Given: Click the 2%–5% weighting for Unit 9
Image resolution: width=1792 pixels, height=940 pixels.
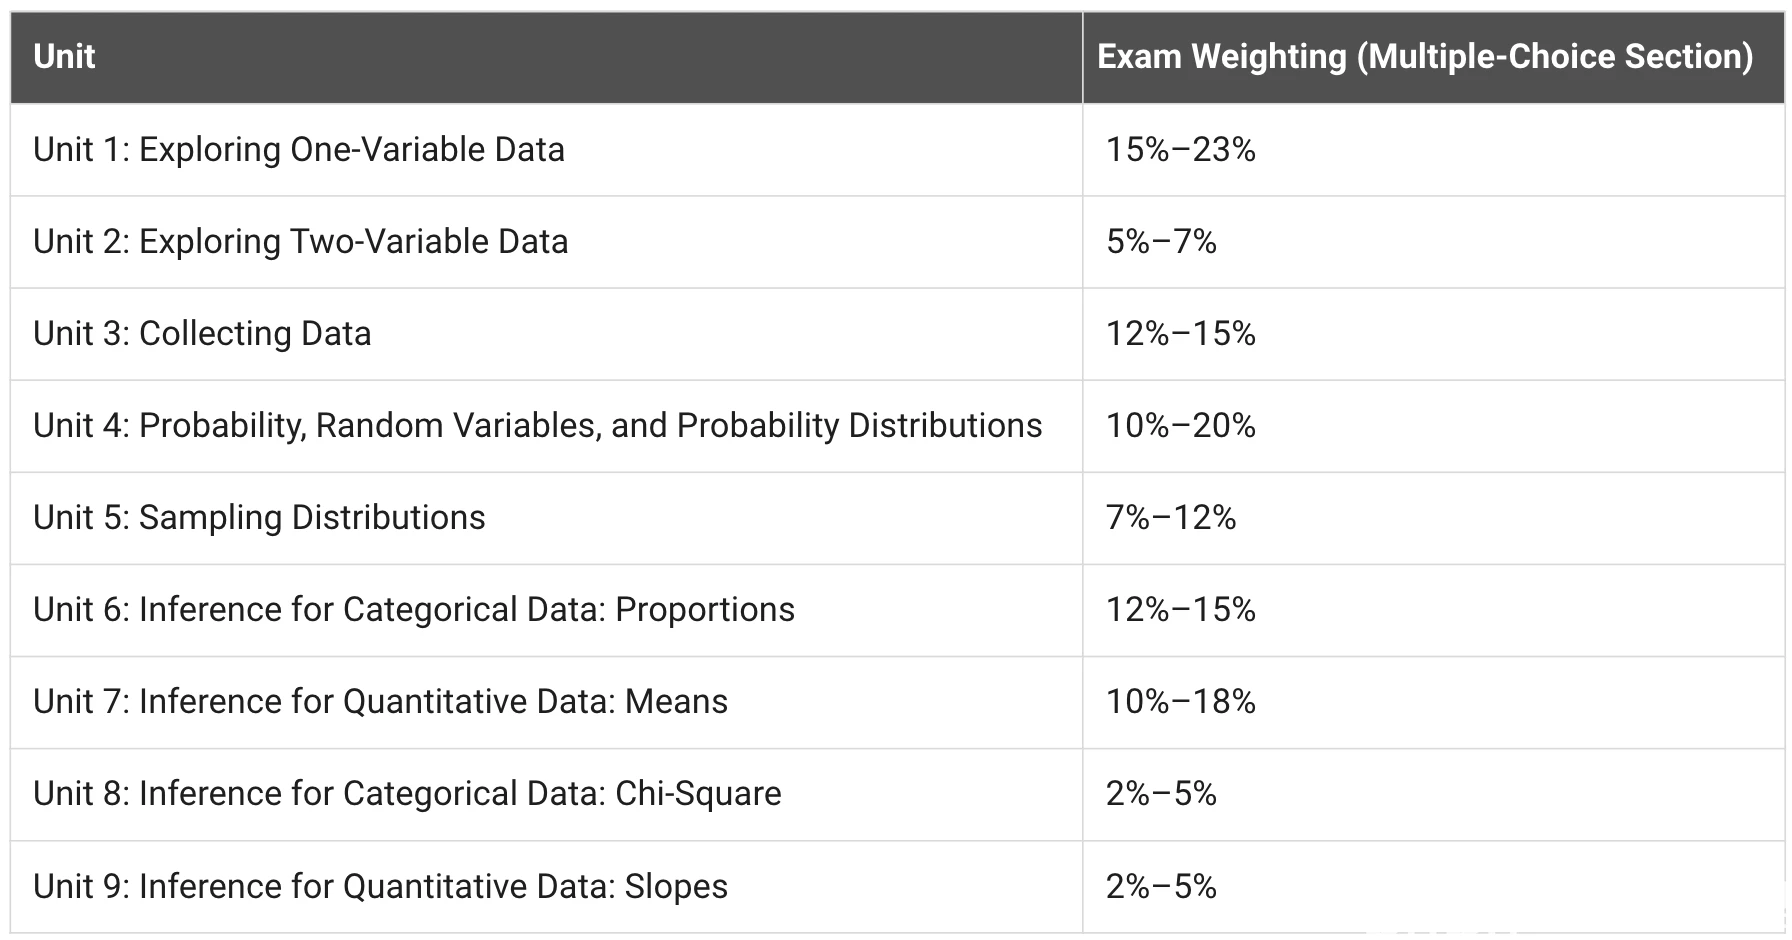Looking at the screenshot, I should pos(1161,887).
